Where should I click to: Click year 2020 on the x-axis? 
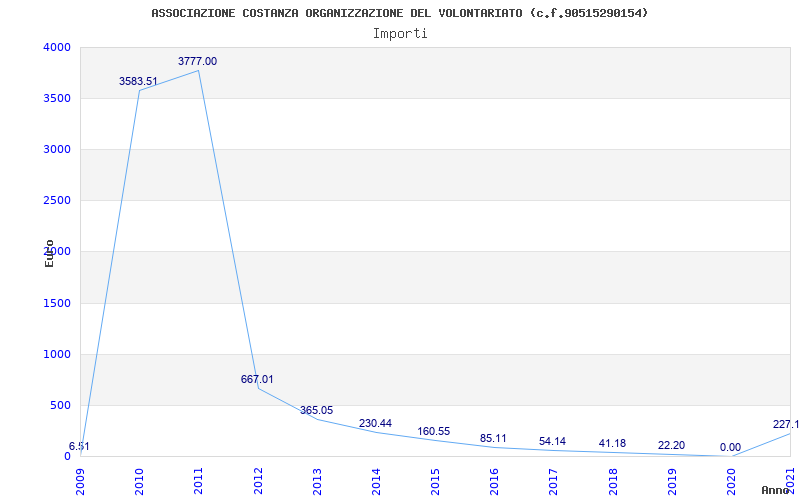[x=731, y=479]
